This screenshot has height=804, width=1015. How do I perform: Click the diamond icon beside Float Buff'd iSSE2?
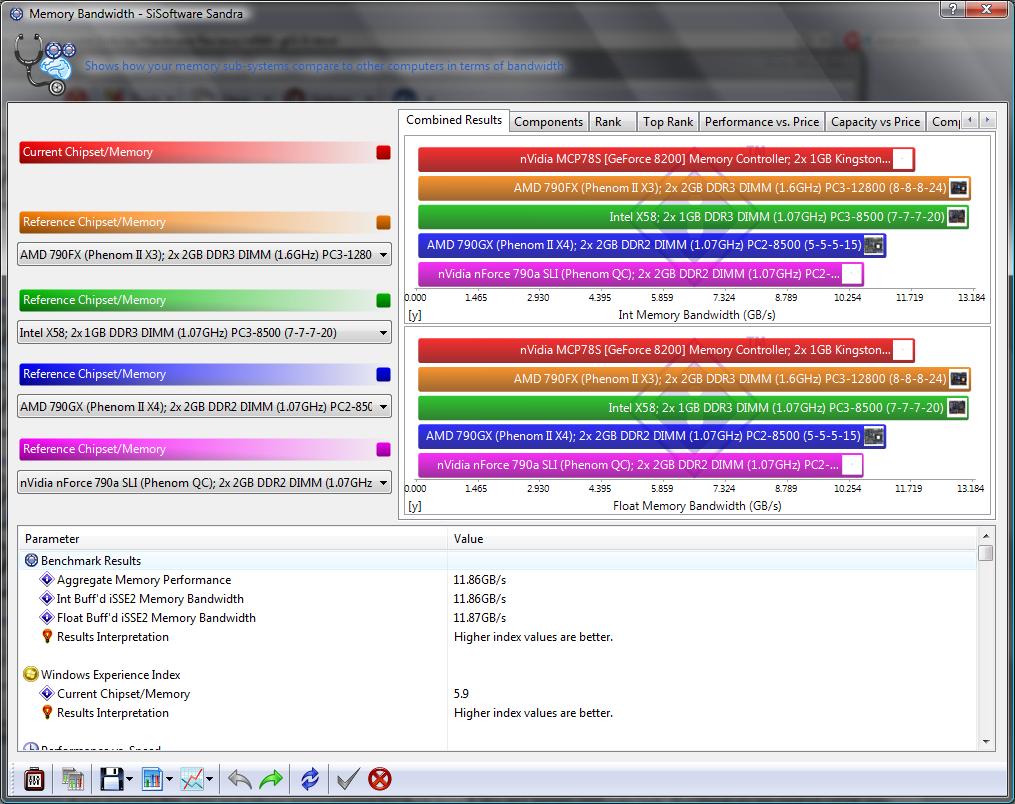[47, 618]
